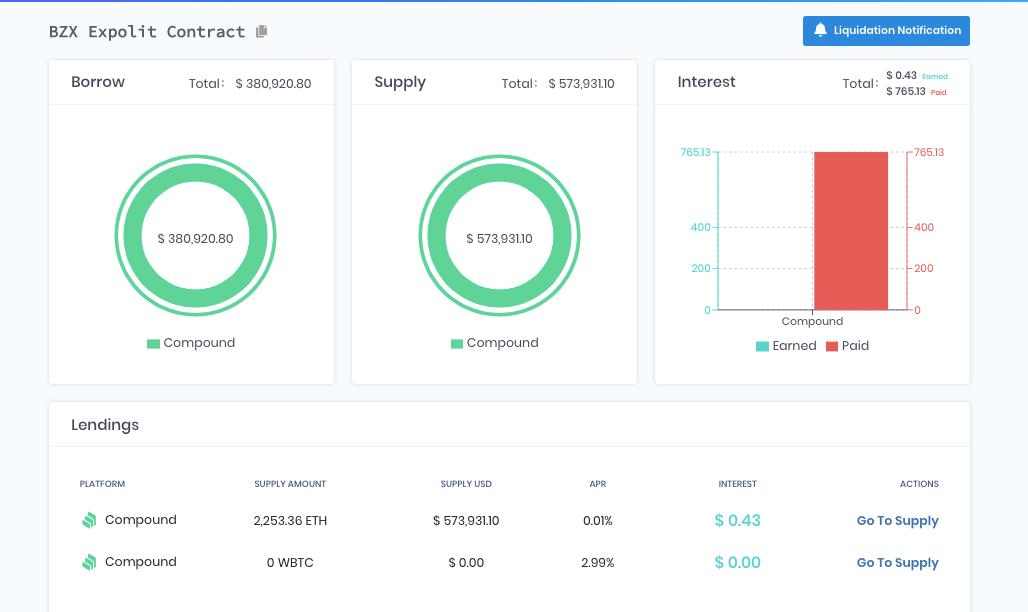The width and height of the screenshot is (1028, 612).
Task: Go To Supply for the WBTC lending
Action: (x=897, y=563)
